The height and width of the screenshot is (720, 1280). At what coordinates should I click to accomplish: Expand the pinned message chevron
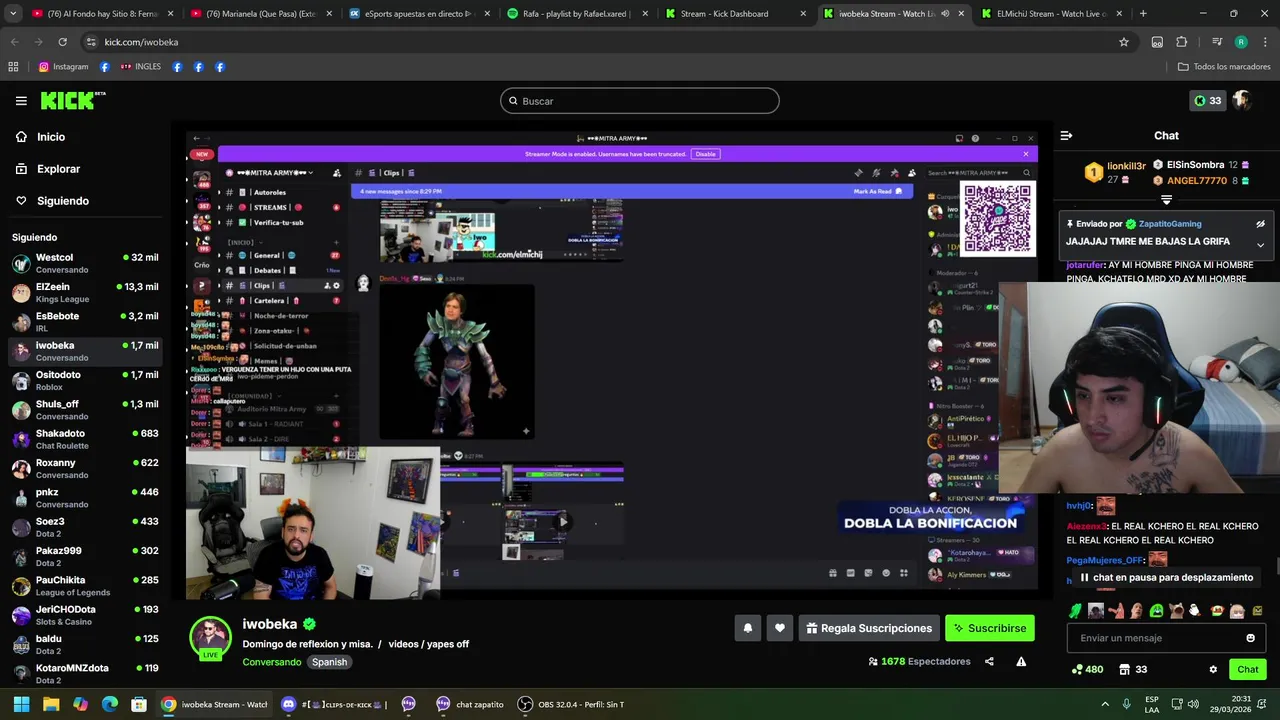pos(1260,245)
